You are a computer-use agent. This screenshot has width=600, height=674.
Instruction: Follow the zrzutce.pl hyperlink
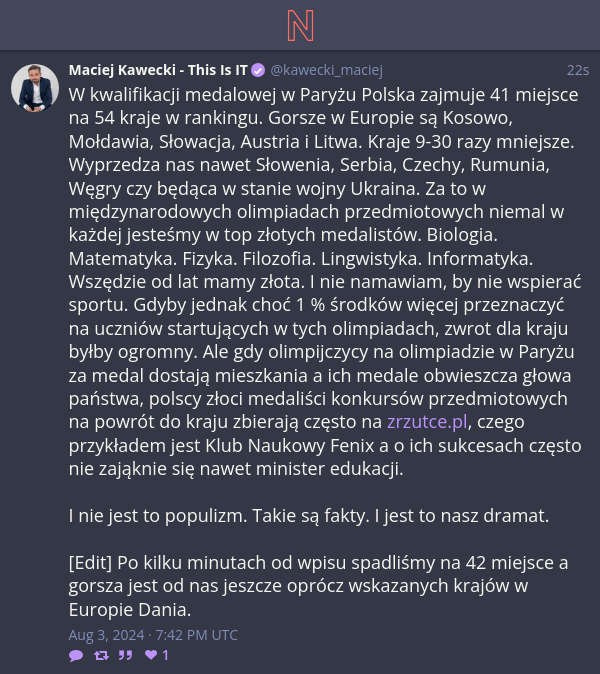point(427,422)
